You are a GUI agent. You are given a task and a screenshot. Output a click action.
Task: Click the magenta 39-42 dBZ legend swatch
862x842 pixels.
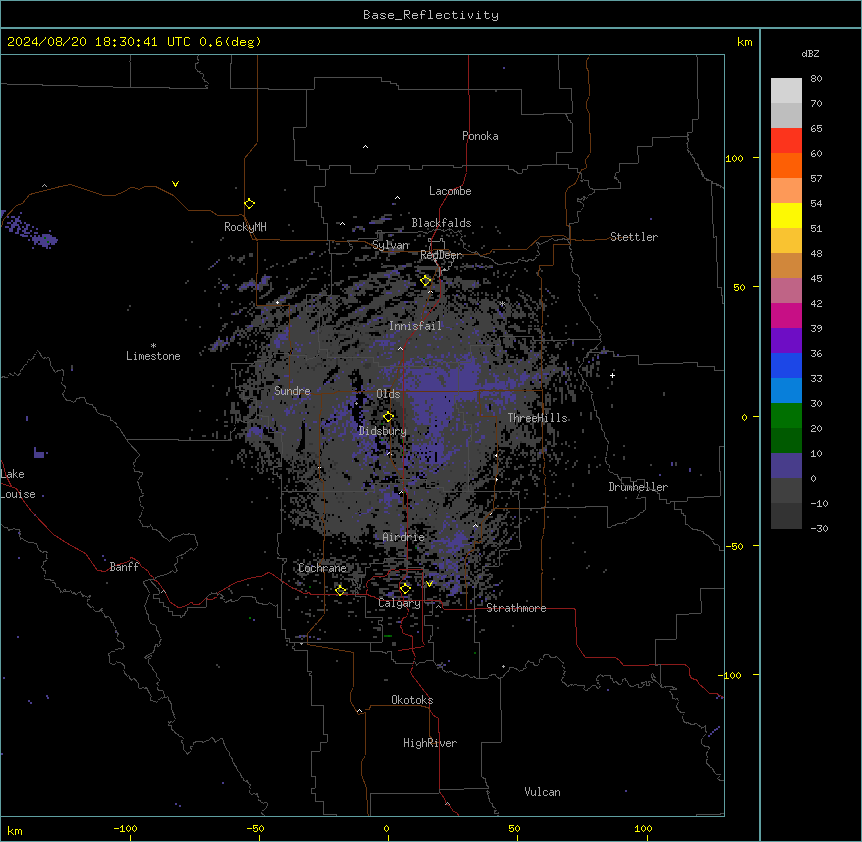click(786, 315)
